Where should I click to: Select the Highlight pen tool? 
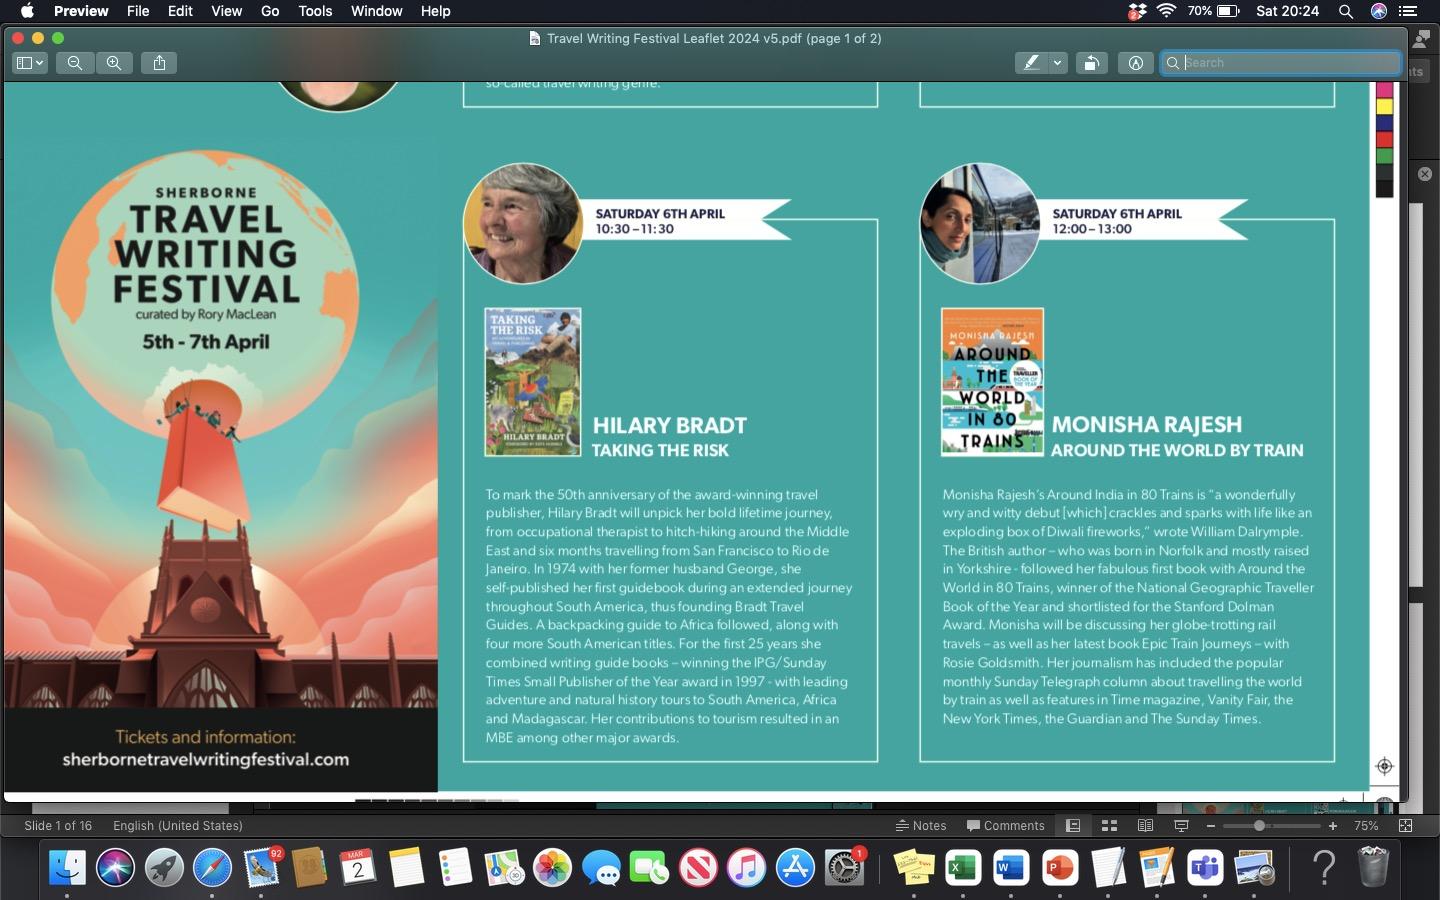(x=1030, y=63)
